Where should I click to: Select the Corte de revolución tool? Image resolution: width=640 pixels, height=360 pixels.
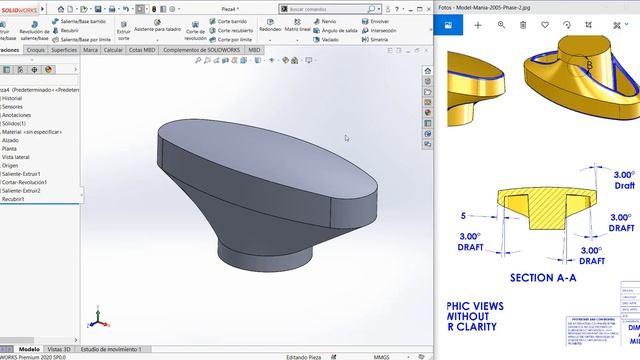[196, 31]
